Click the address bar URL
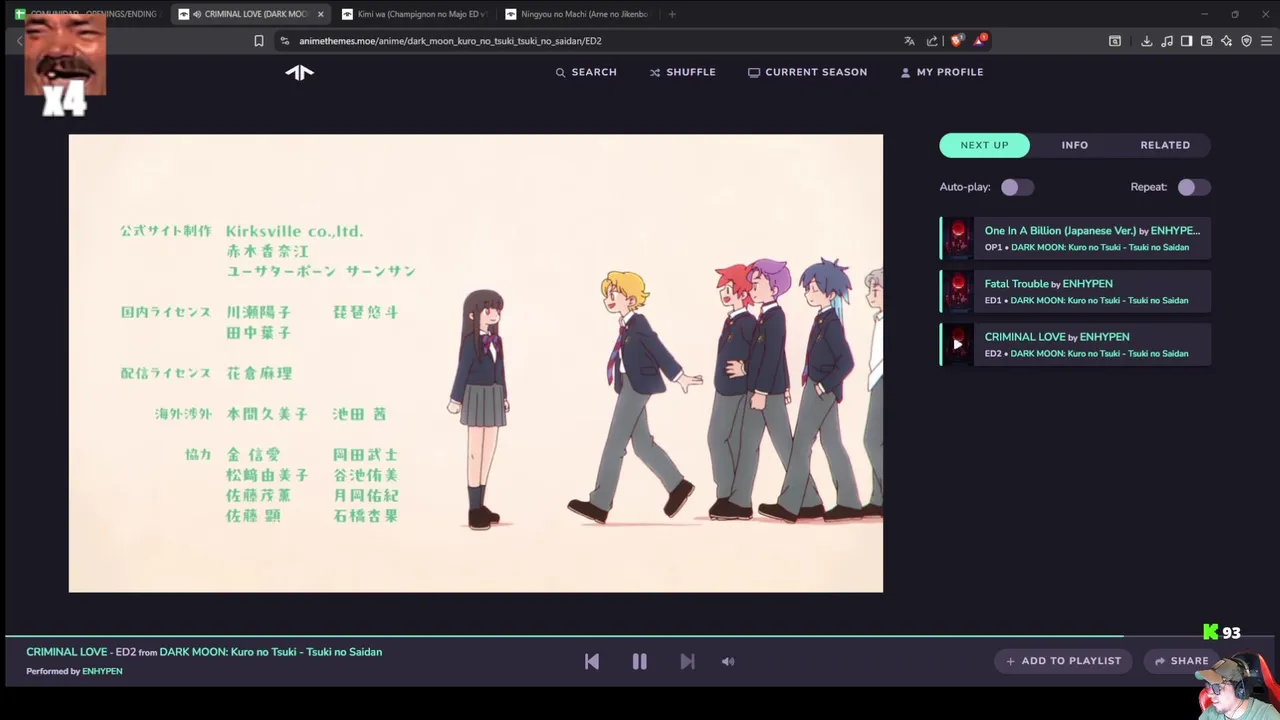 click(450, 41)
